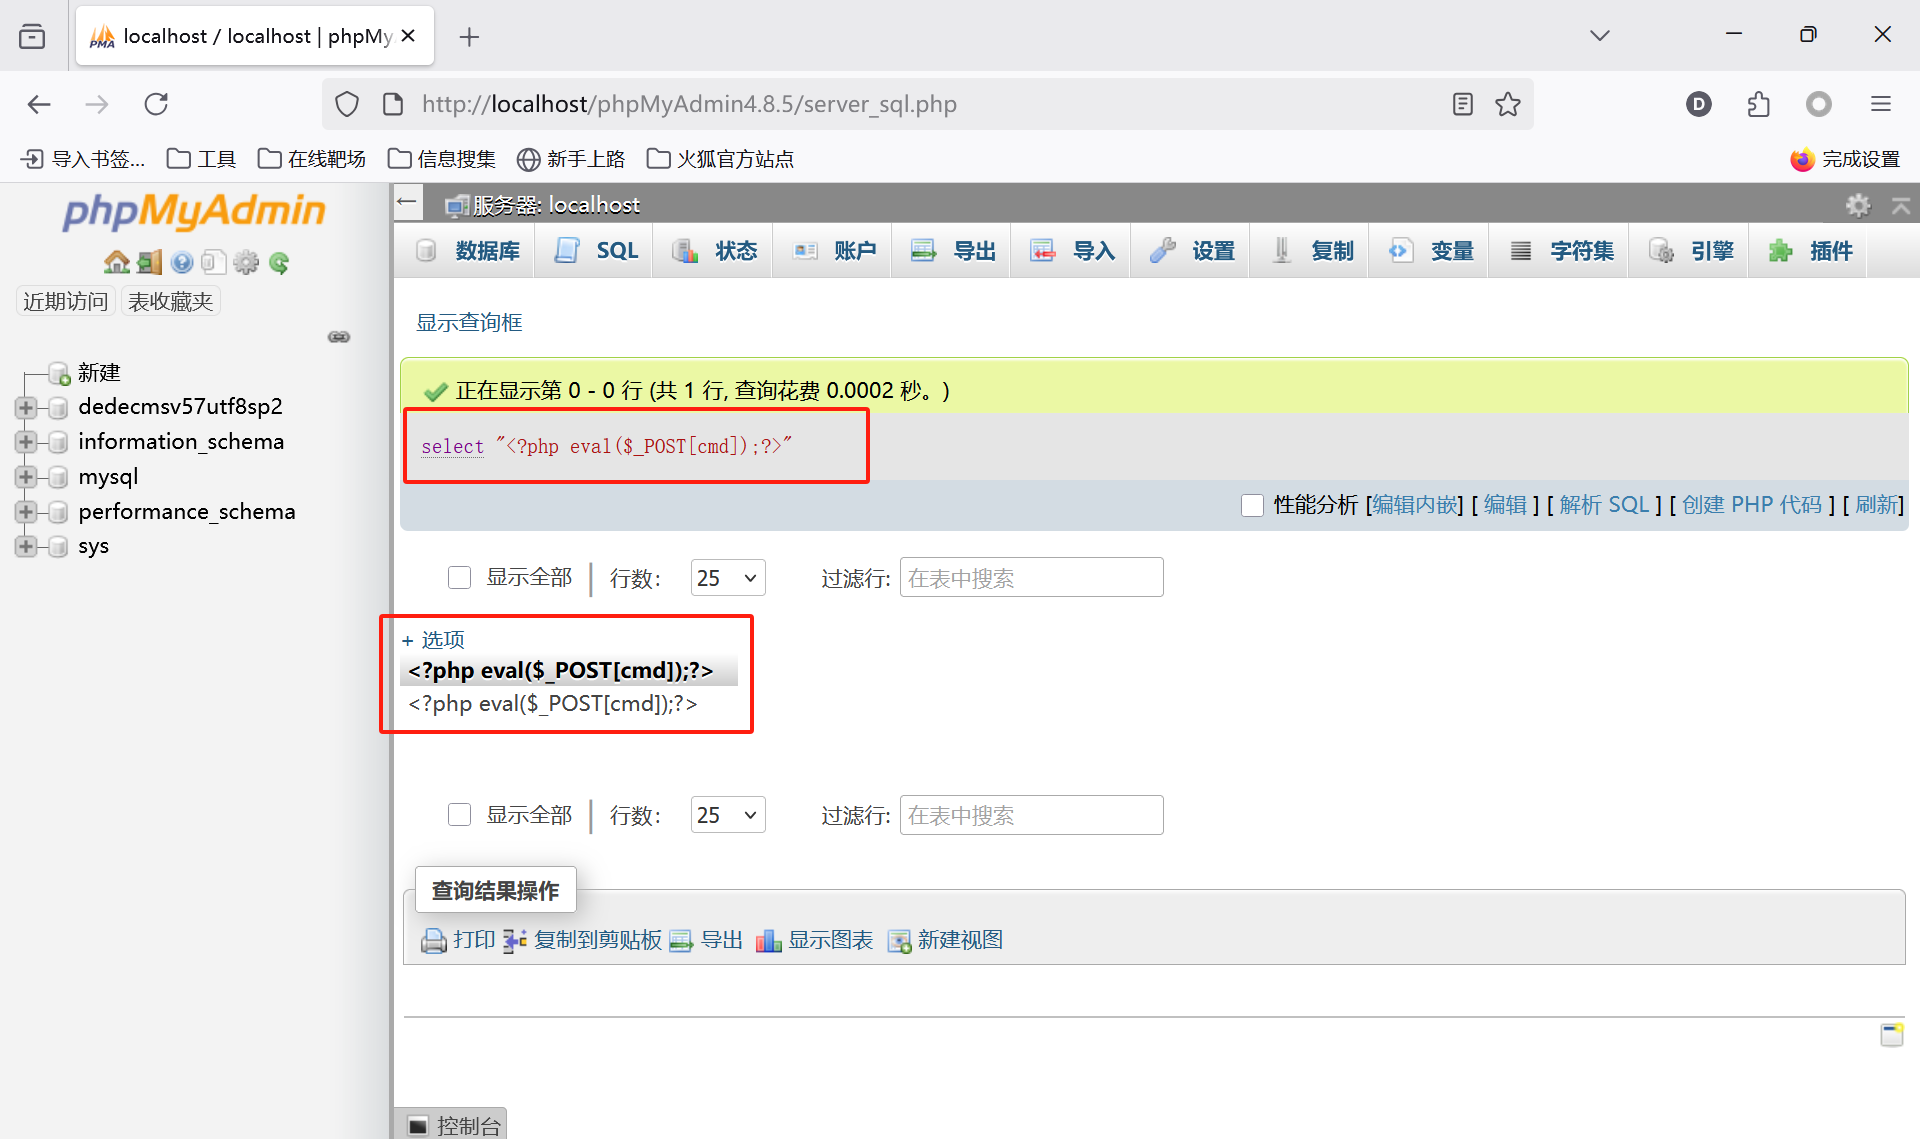Click the D extension icon in toolbar
Image resolution: width=1920 pixels, height=1139 pixels.
[x=1699, y=104]
